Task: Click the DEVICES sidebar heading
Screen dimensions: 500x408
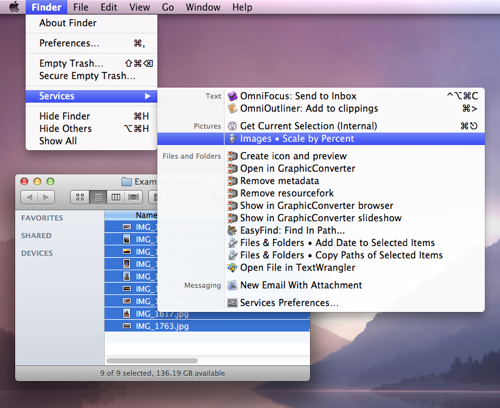Action: [x=37, y=253]
